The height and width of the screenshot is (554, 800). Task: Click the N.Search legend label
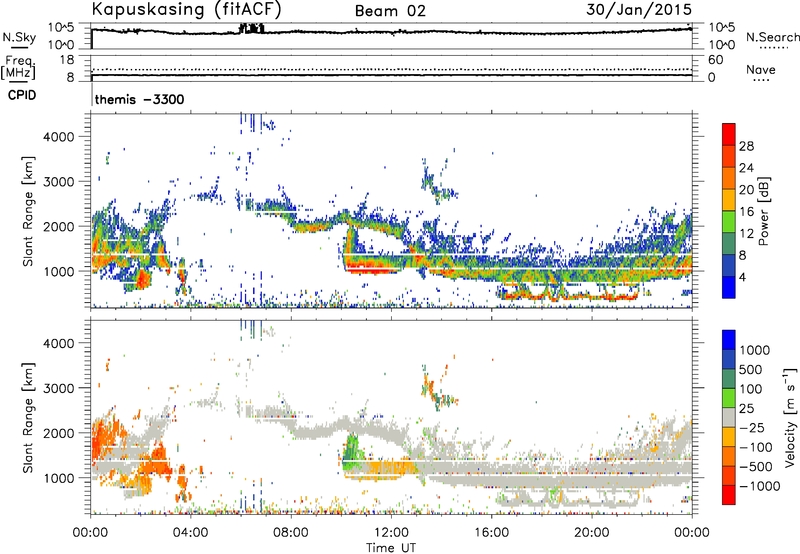772,37
